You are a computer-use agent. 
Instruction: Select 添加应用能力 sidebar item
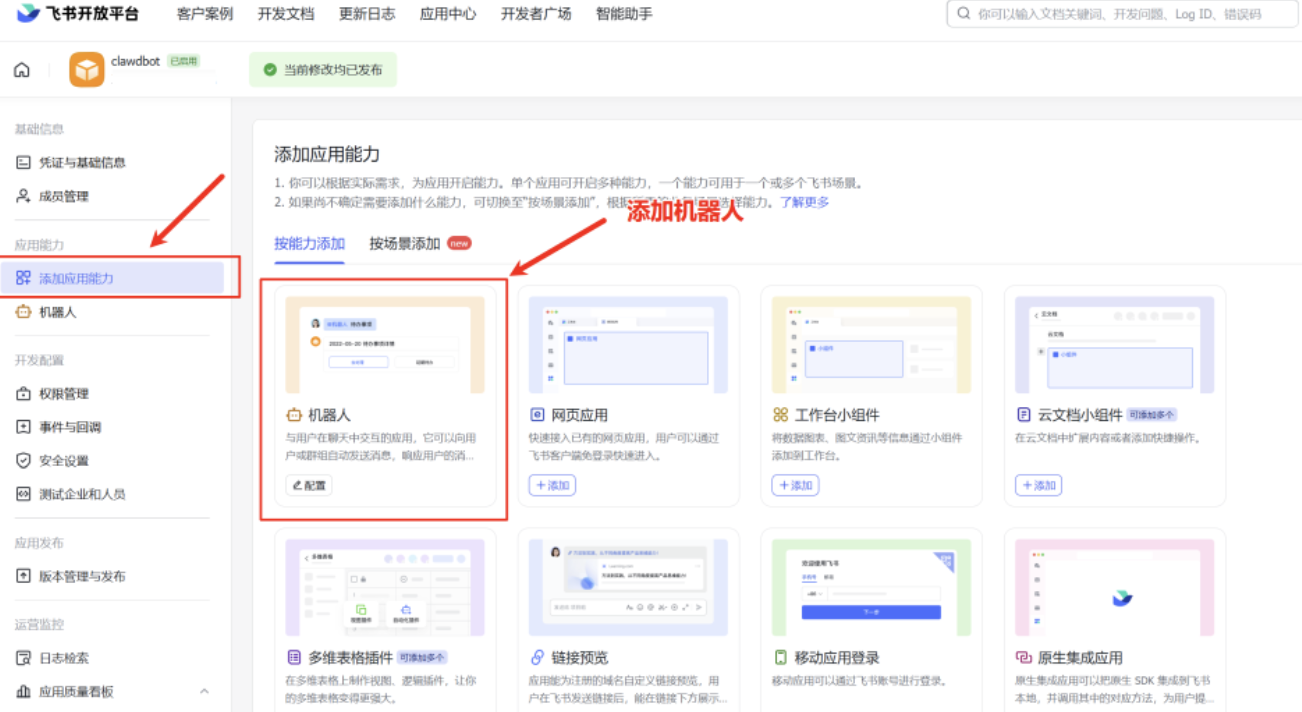coord(76,278)
